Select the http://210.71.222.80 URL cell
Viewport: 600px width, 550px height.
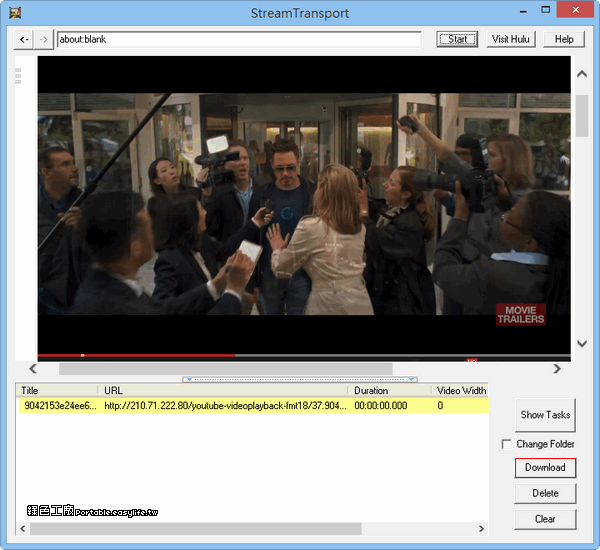(225, 405)
